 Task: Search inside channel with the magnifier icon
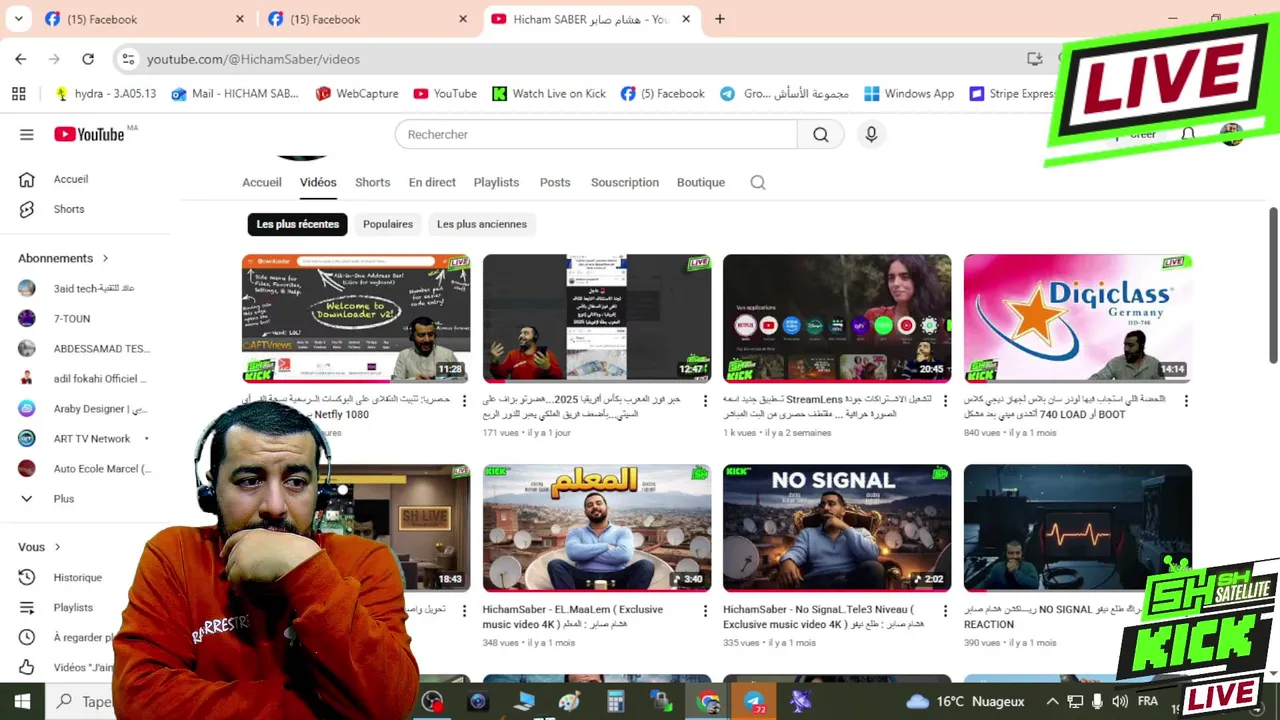tap(758, 182)
